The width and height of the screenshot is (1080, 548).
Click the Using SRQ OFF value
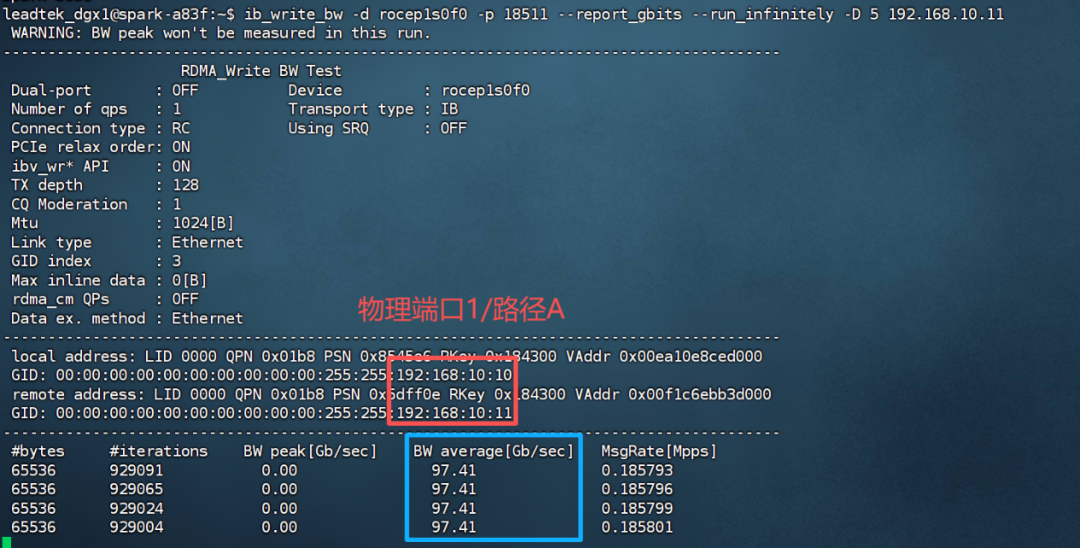coord(454,128)
